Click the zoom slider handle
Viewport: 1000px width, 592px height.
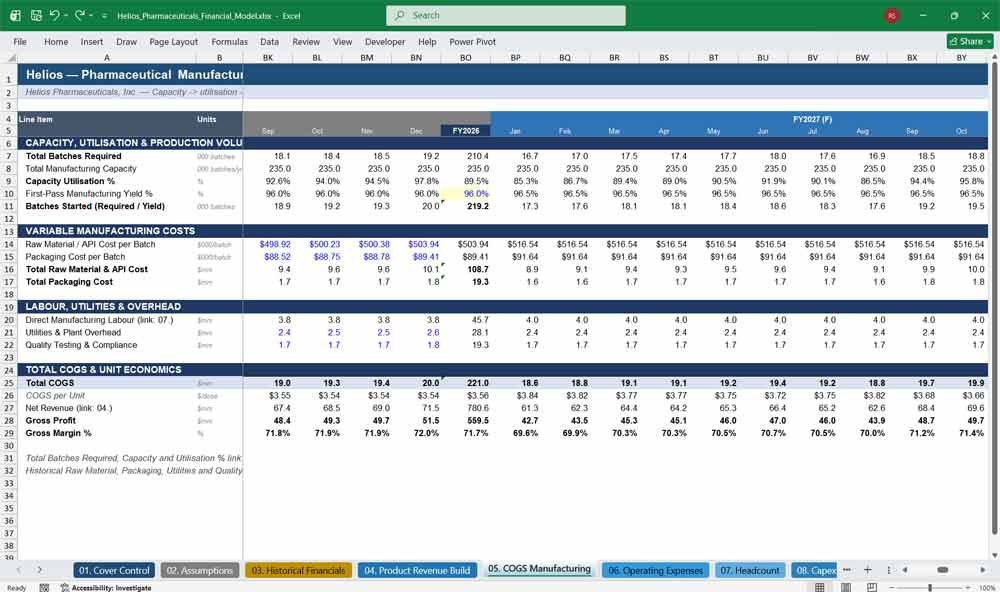[930, 588]
